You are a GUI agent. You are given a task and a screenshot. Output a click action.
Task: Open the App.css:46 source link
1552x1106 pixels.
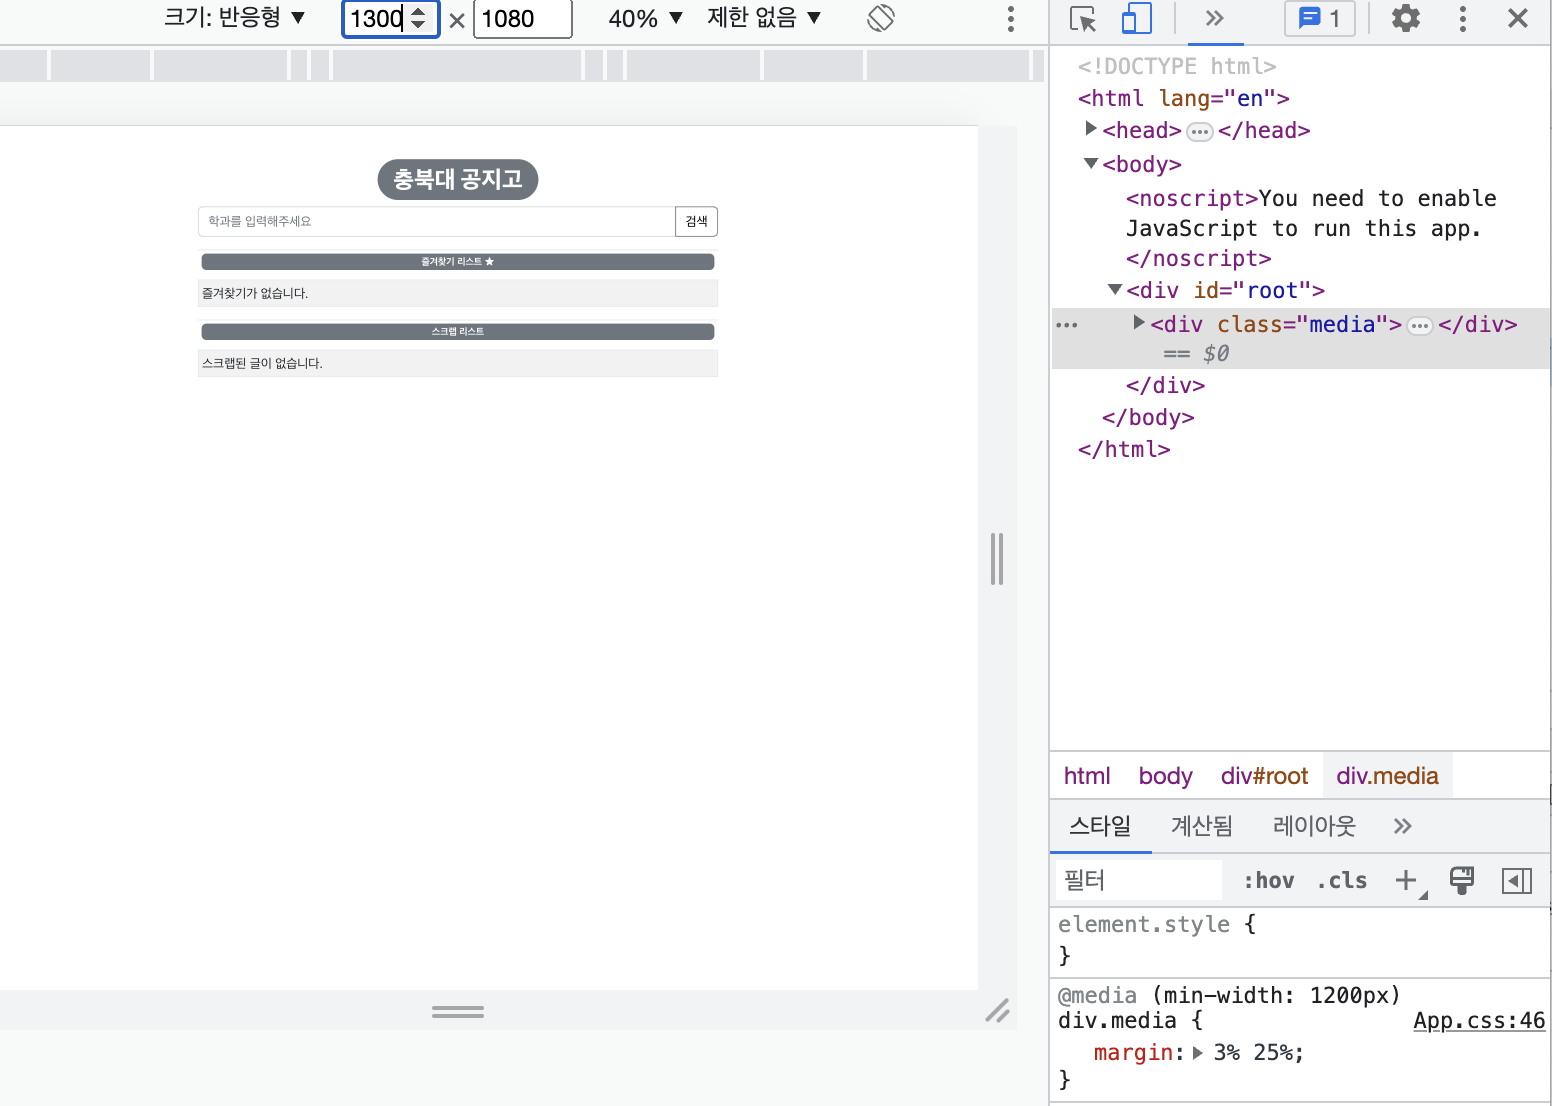click(1479, 1021)
